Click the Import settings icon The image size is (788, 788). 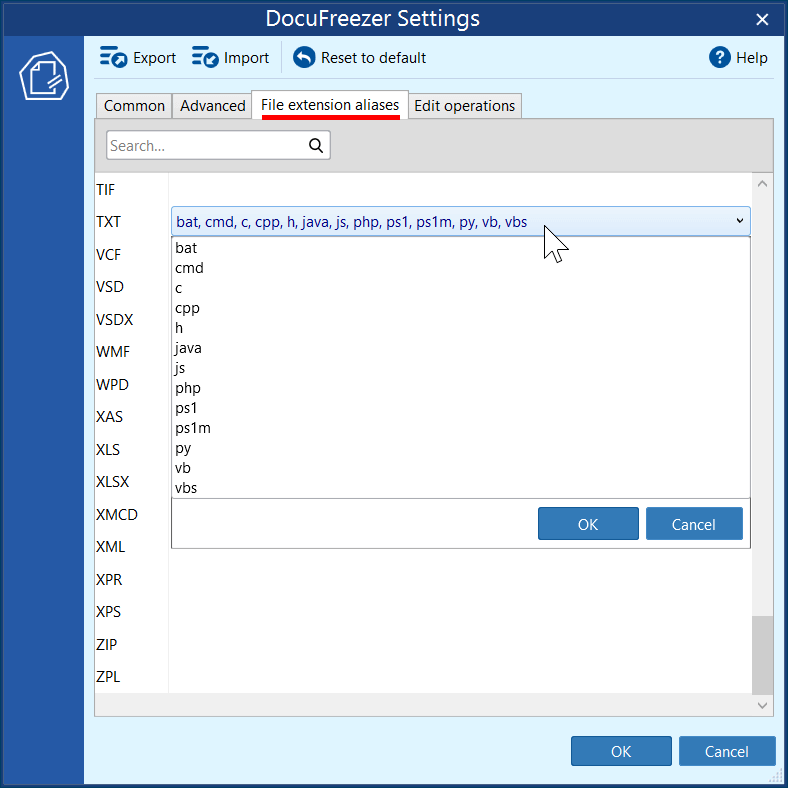(x=205, y=57)
